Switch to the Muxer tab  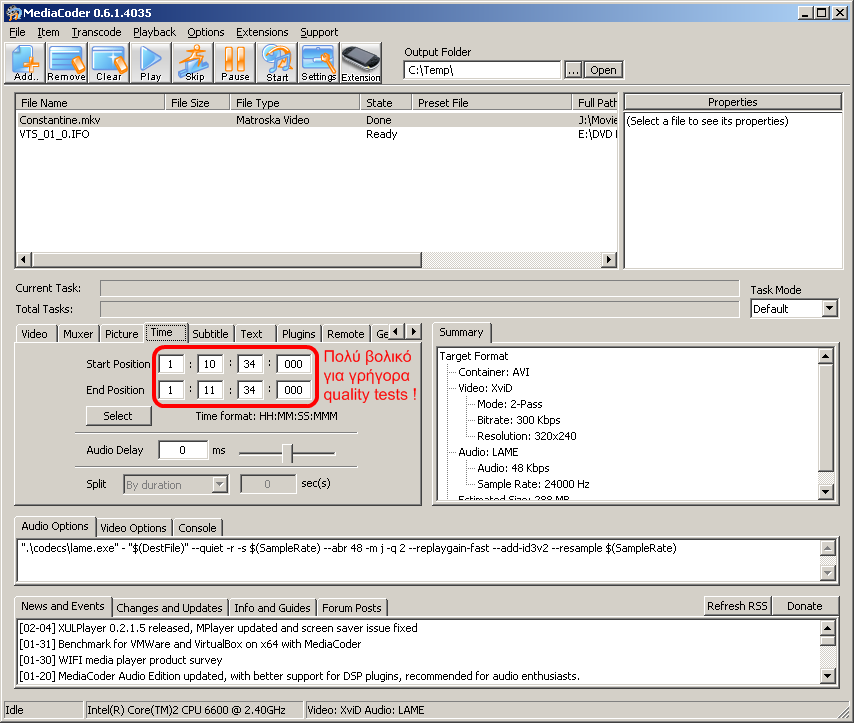(78, 334)
